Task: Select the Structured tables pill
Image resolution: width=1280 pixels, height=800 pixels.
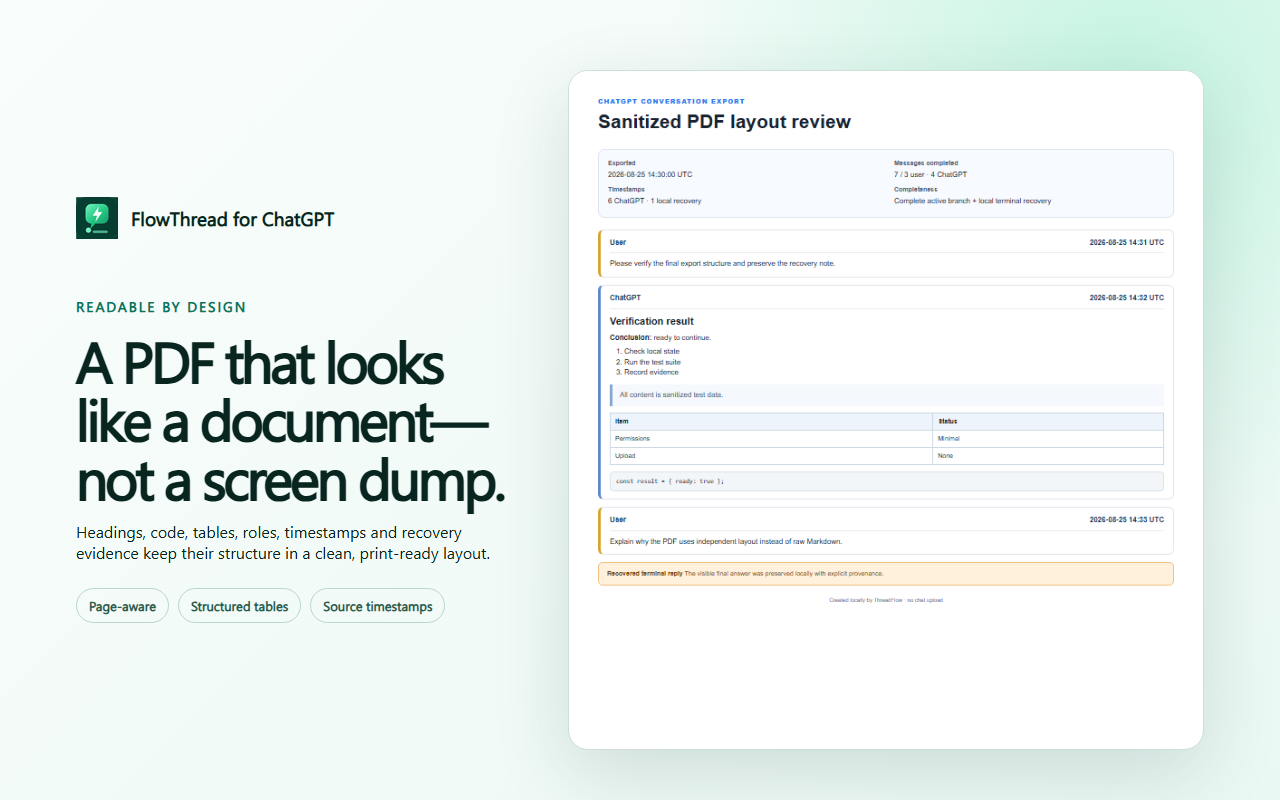Action: [239, 606]
